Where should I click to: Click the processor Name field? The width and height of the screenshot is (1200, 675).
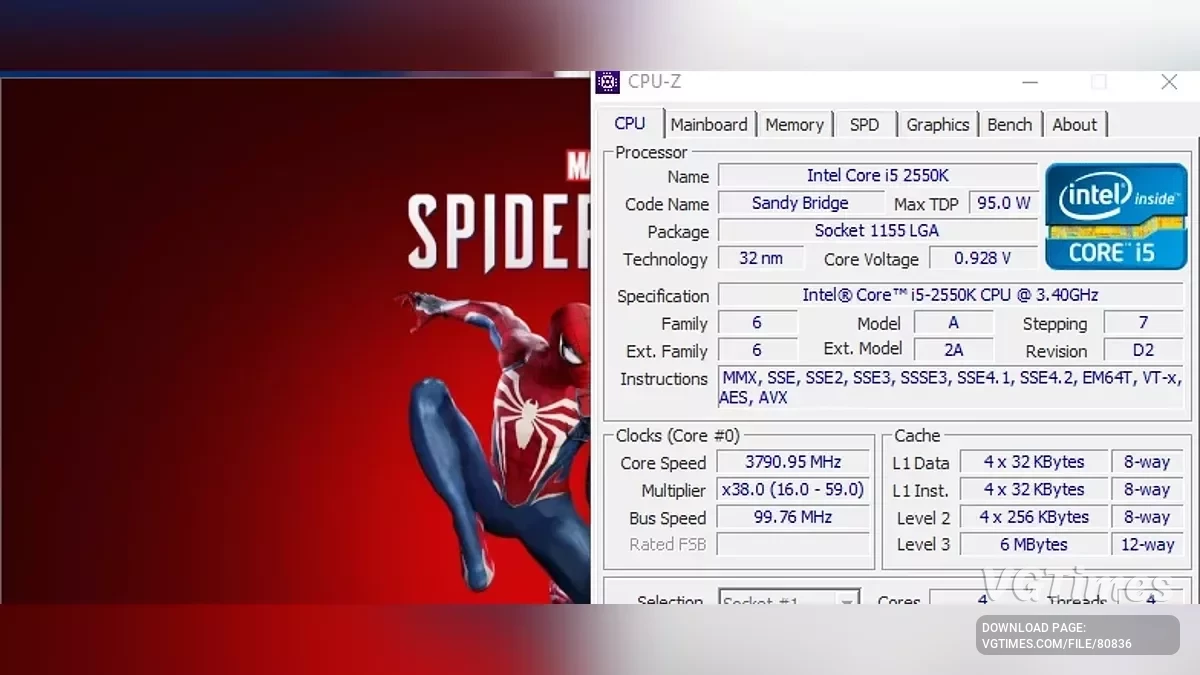tap(875, 175)
